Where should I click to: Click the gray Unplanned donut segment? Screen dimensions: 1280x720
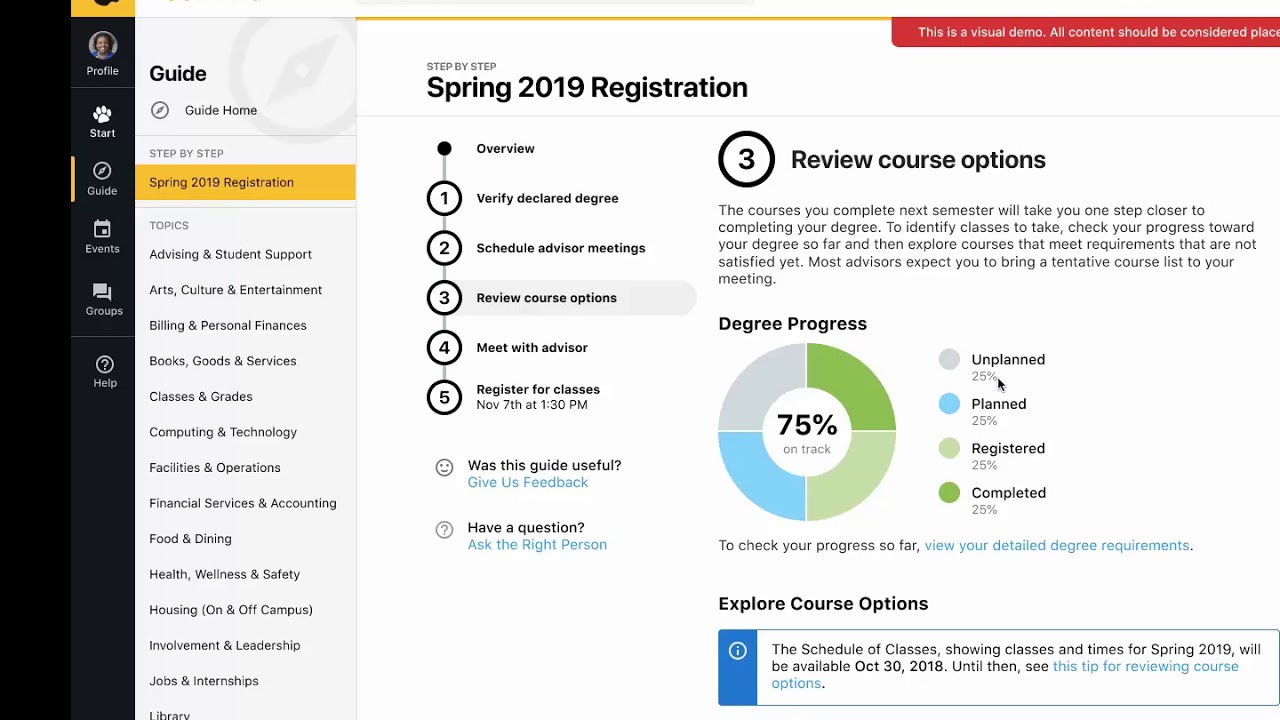click(756, 381)
